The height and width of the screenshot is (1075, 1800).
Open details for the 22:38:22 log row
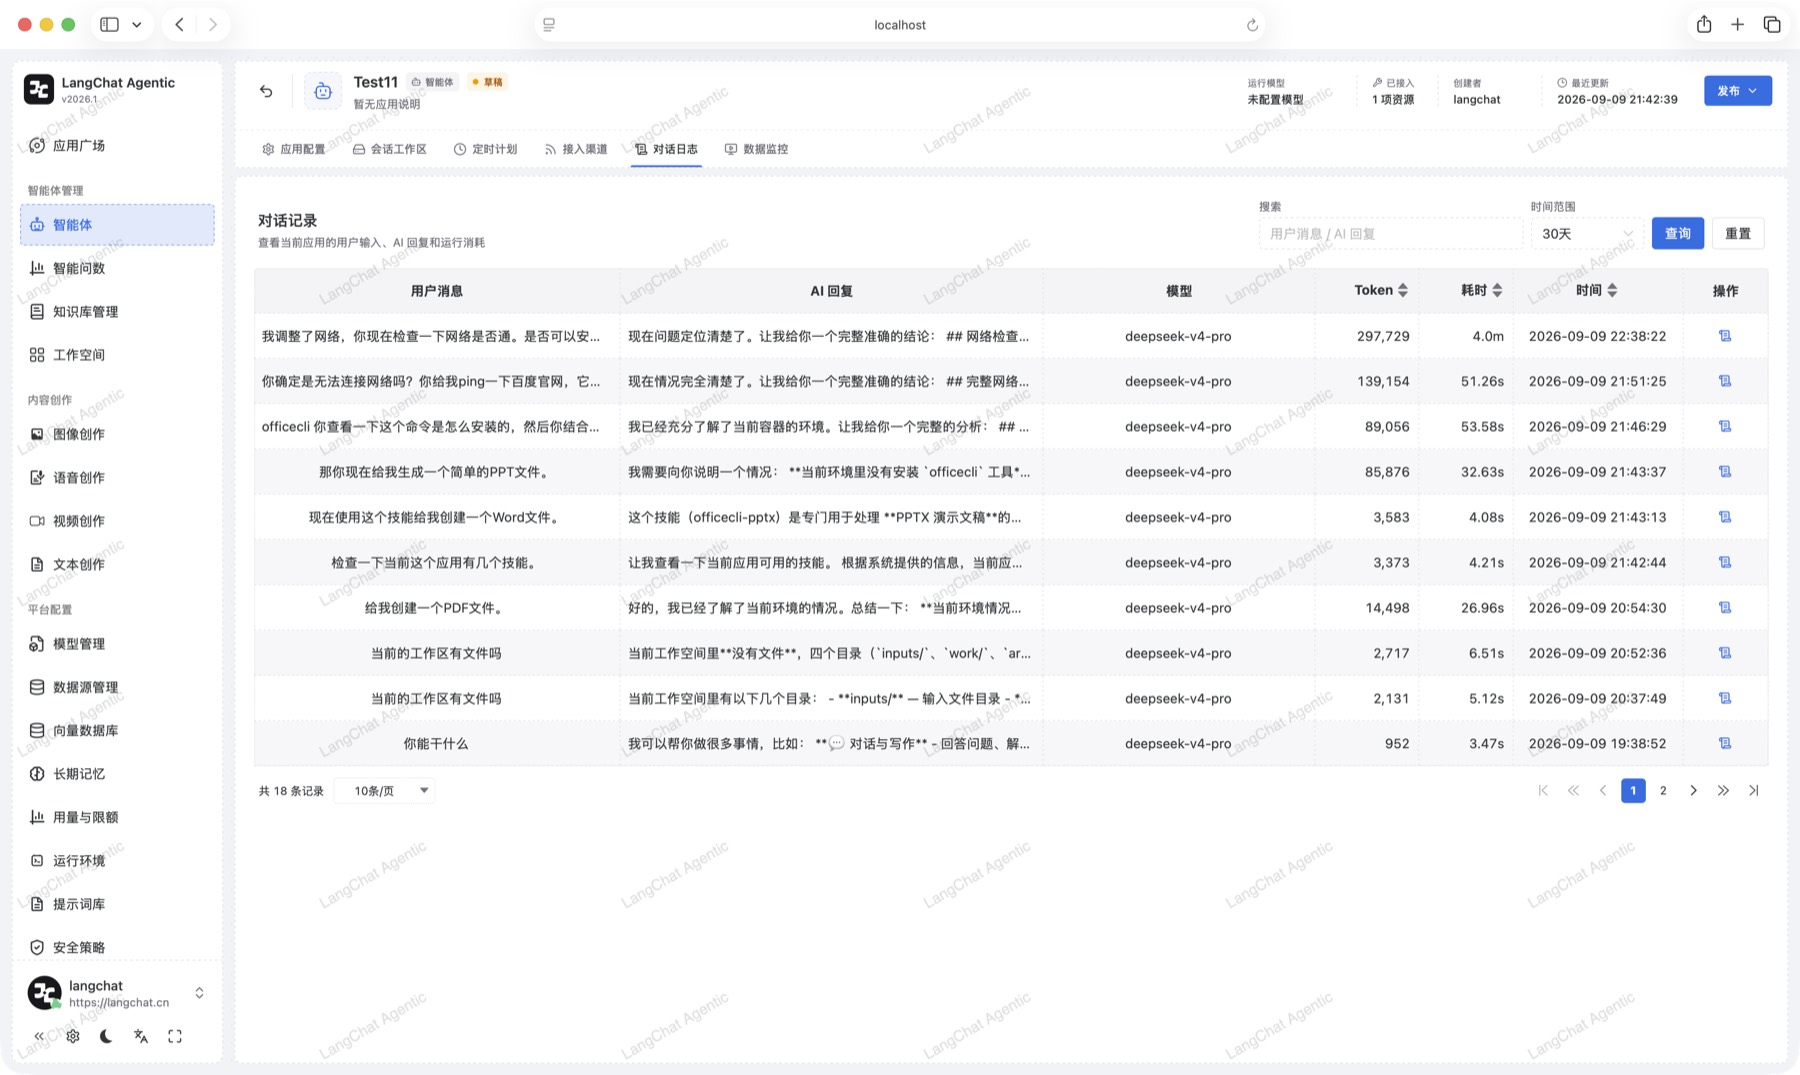1725,336
